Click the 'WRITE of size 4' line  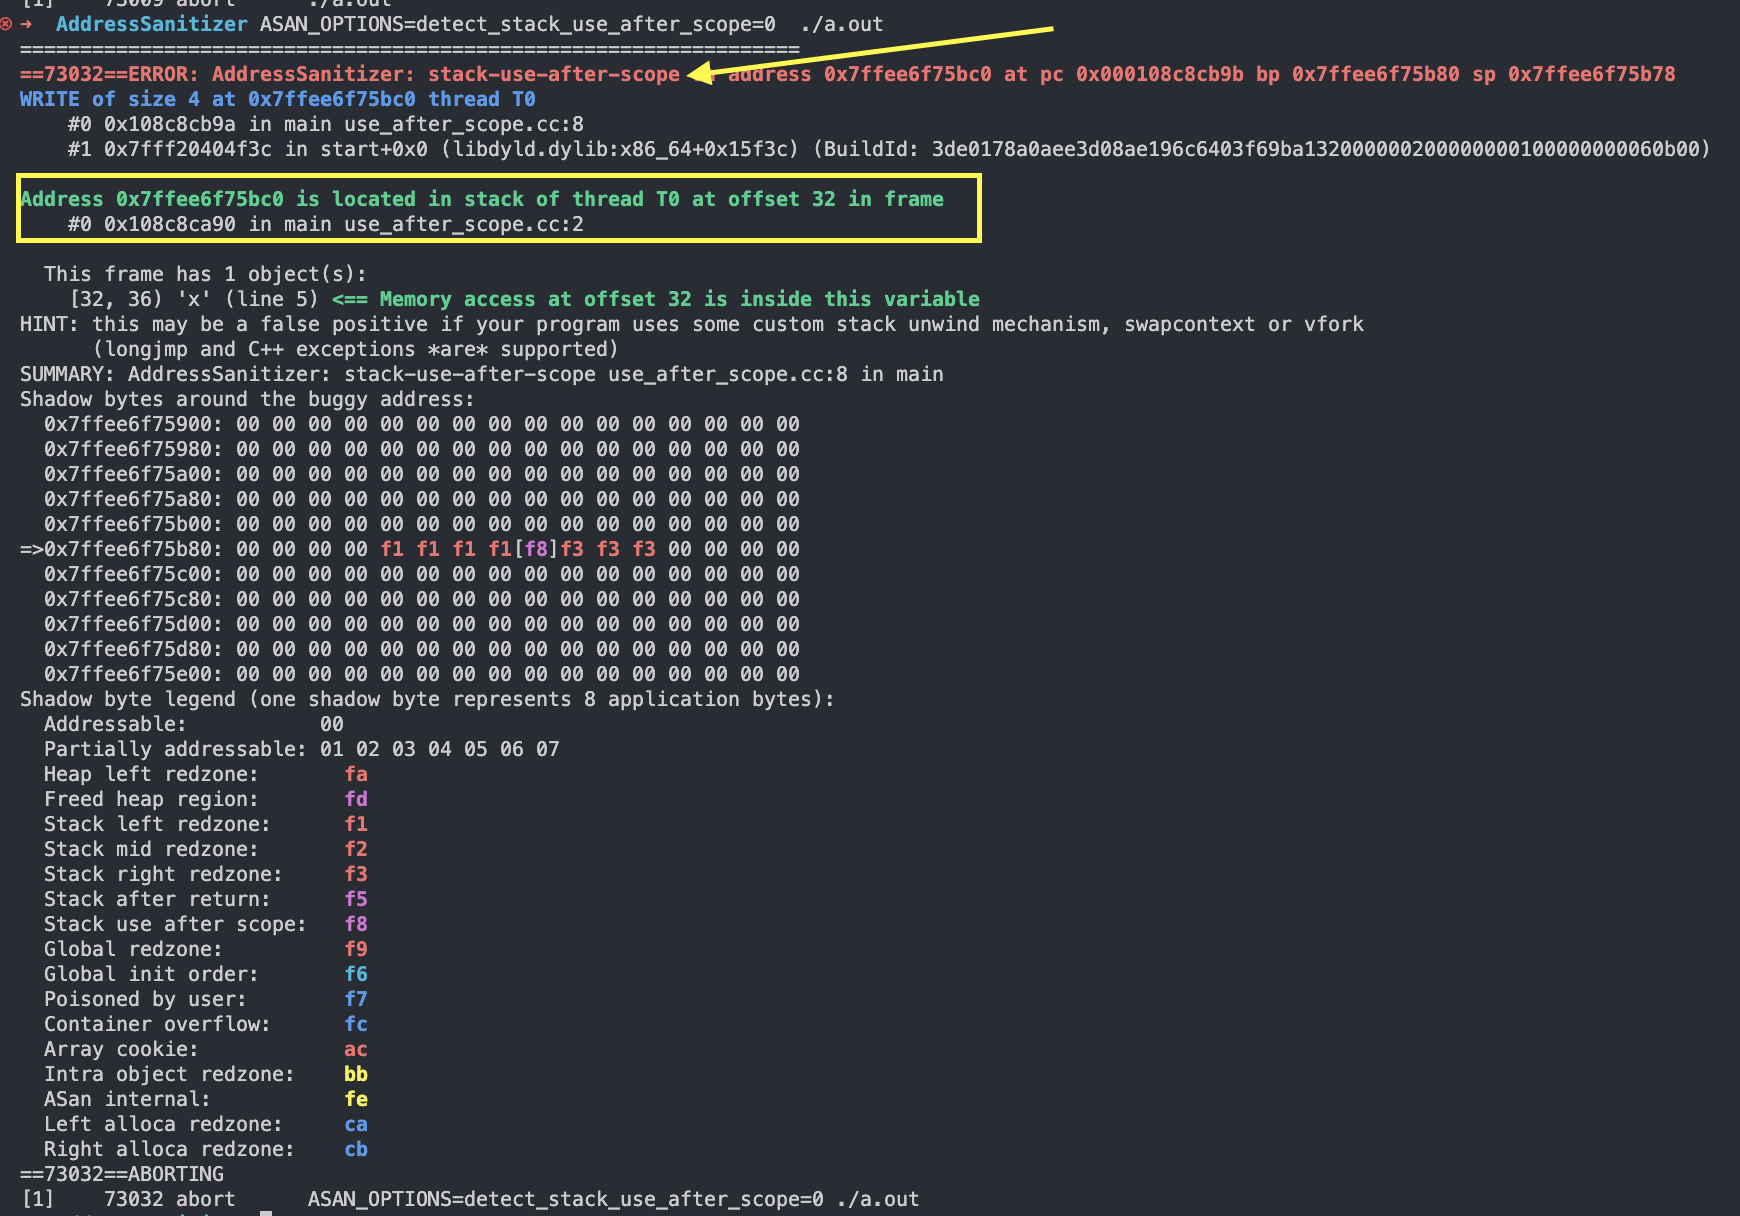point(278,99)
